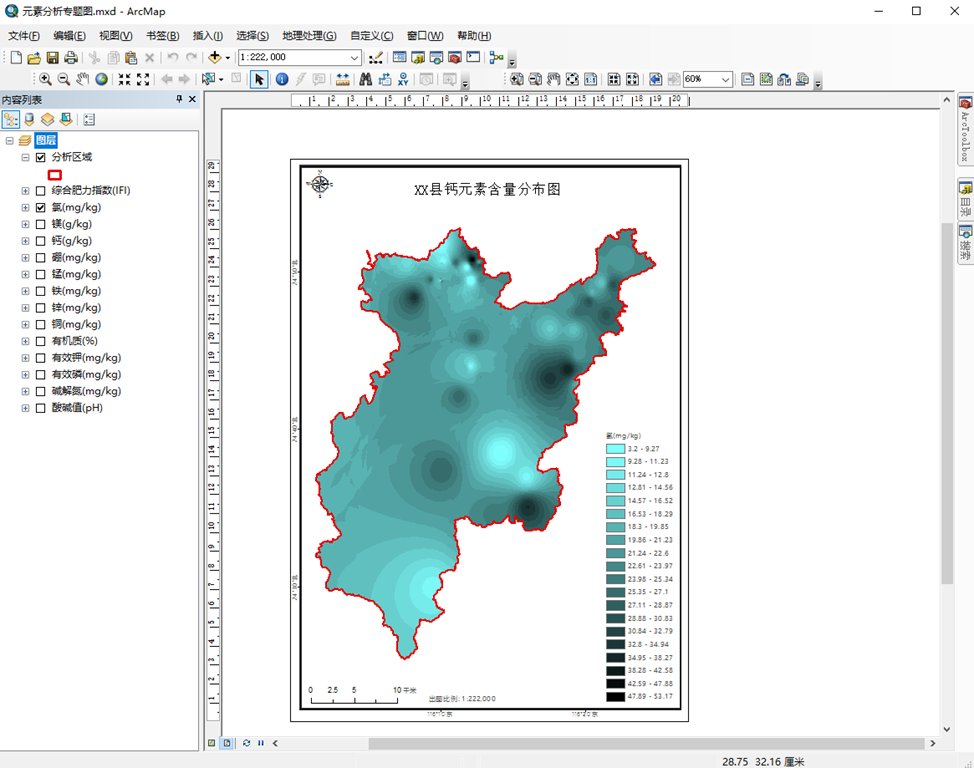Viewport: 974px width, 768px height.
Task: Check the 镁(g/kg) layer
Action: (x=40, y=224)
